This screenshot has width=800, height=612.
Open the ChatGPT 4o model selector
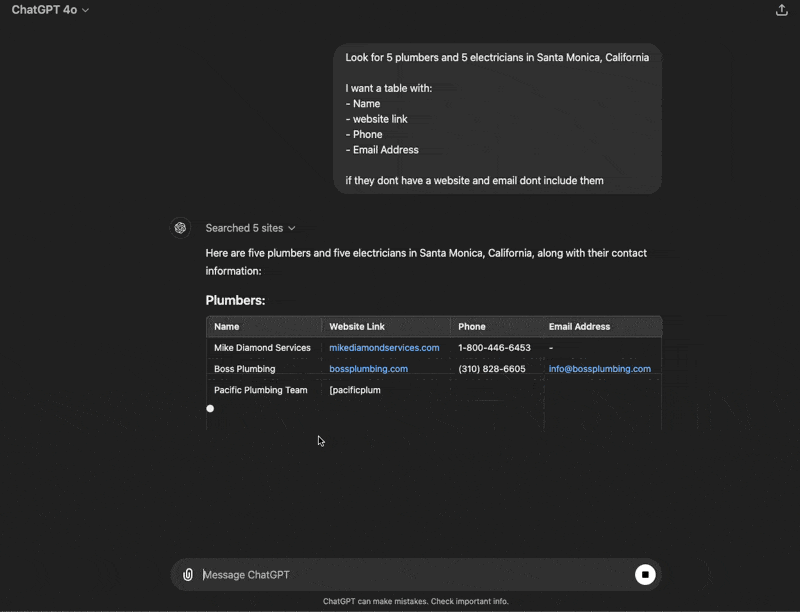[x=50, y=10]
